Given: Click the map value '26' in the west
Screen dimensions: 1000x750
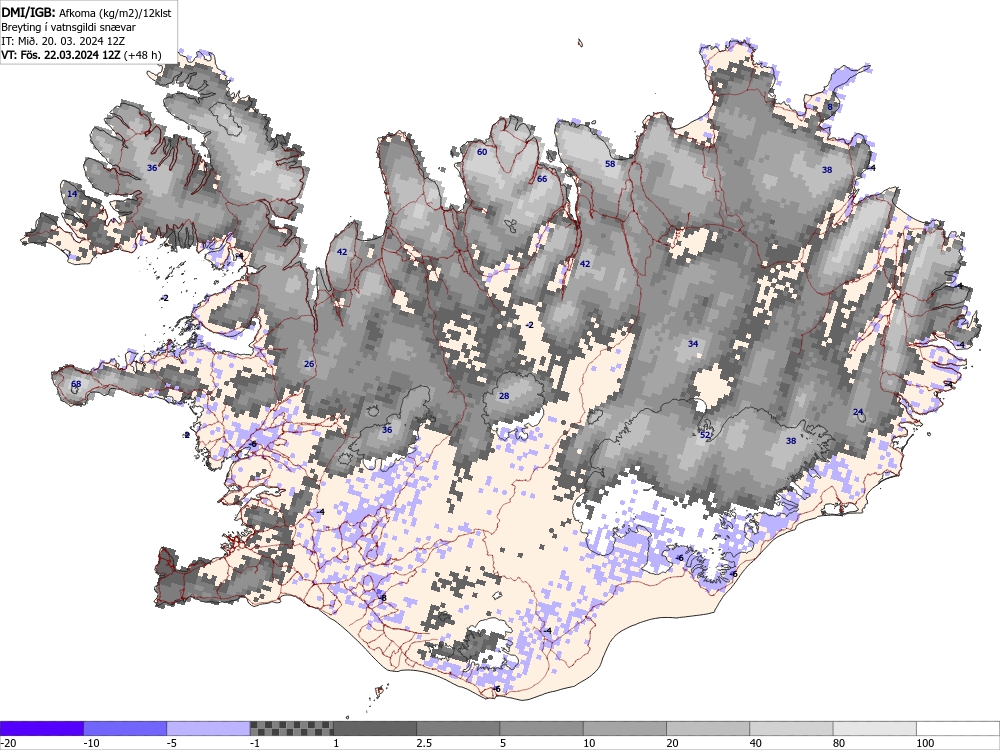Looking at the screenshot, I should [x=309, y=364].
